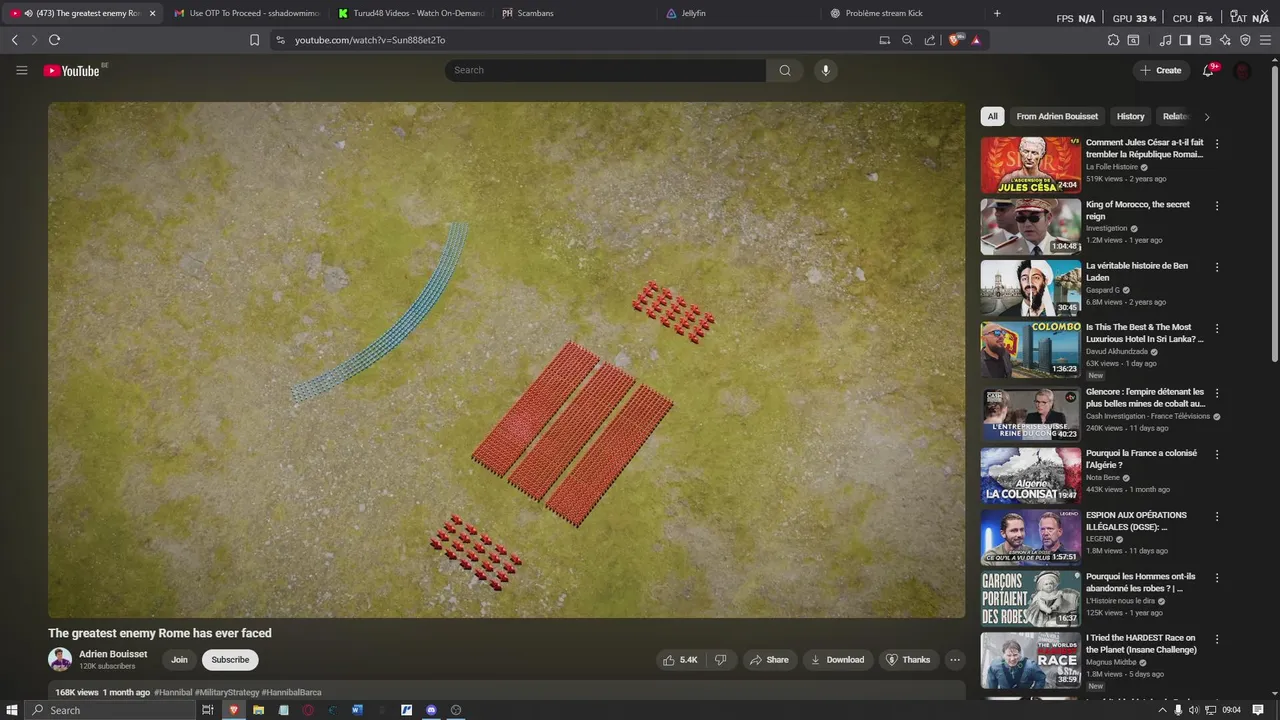Reload the page
Viewport: 1280px width, 720px height.
click(x=54, y=40)
